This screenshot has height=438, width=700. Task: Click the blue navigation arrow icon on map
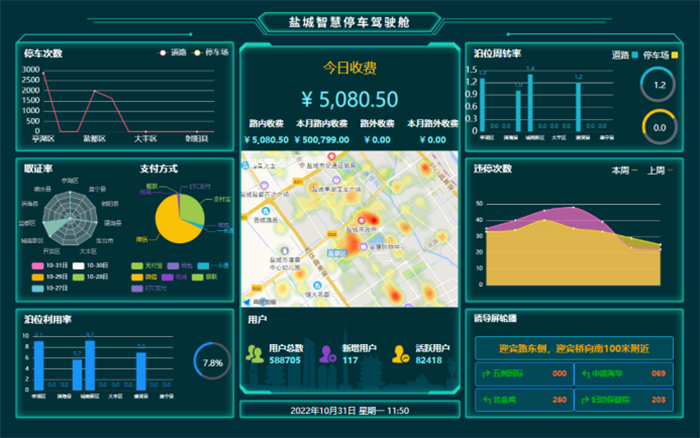[x=247, y=301]
